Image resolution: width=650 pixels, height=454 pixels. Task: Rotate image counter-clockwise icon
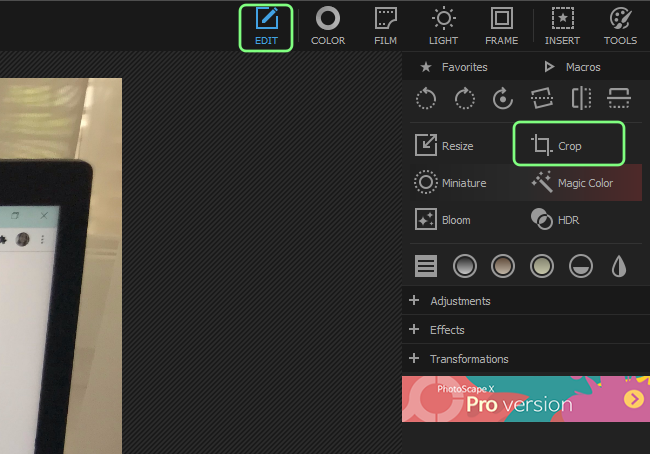click(x=426, y=99)
